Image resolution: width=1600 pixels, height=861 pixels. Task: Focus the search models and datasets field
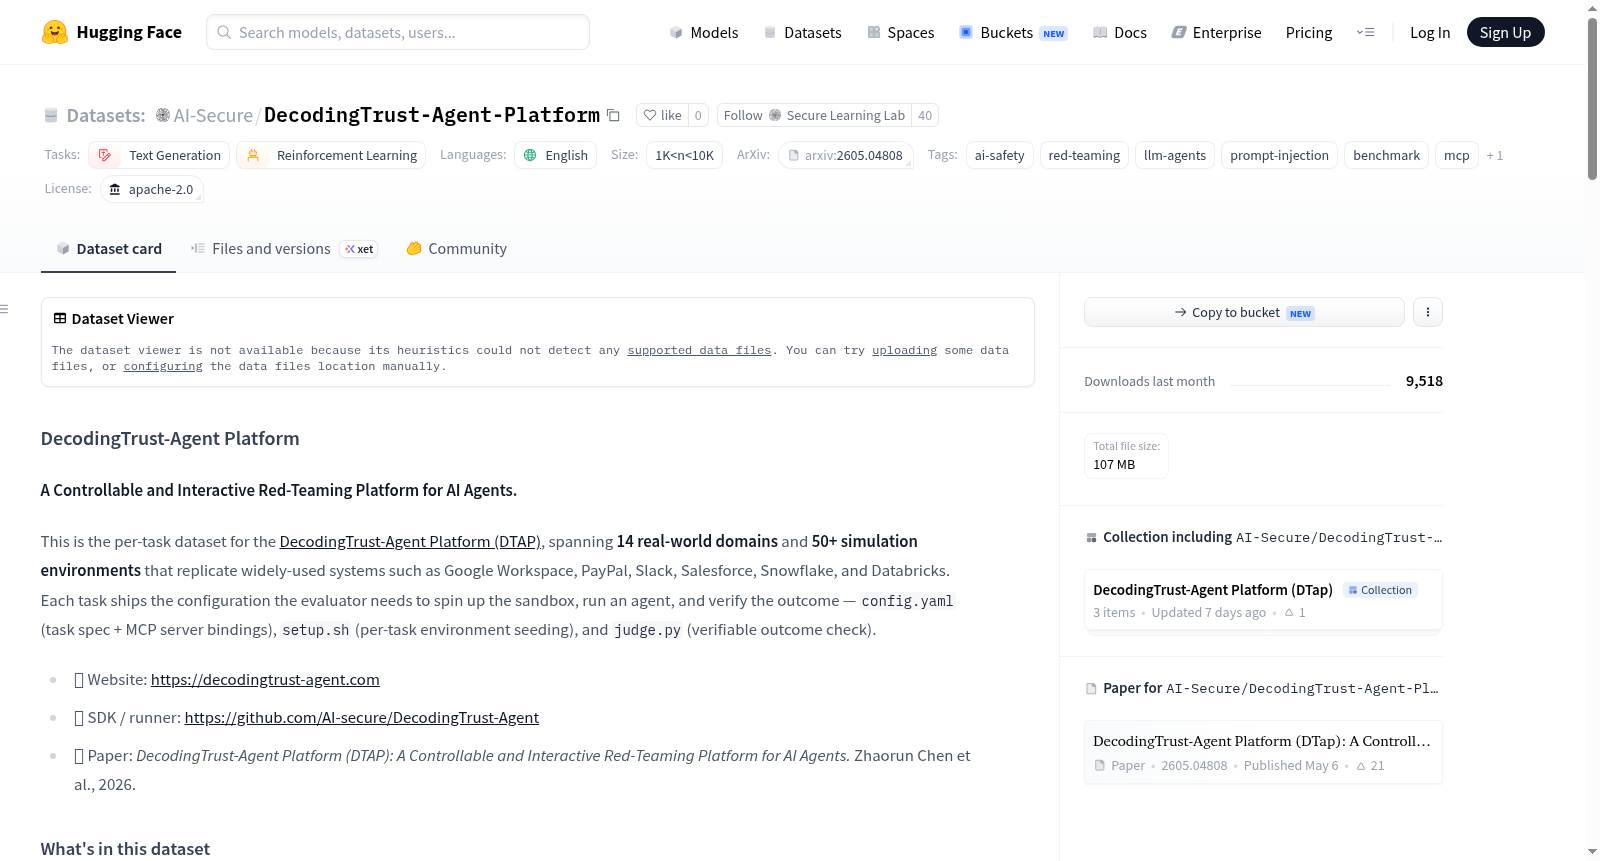398,32
